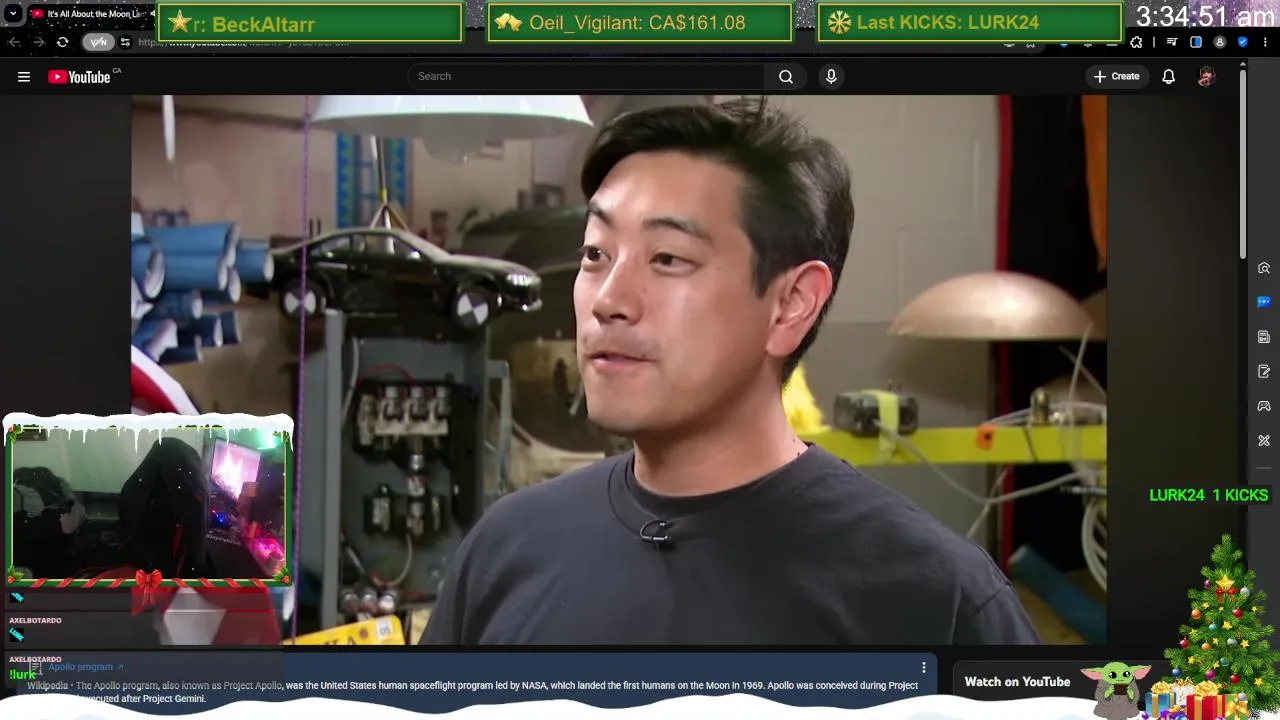Open the Create button menu
The image size is (1280, 720).
[x=1116, y=76]
